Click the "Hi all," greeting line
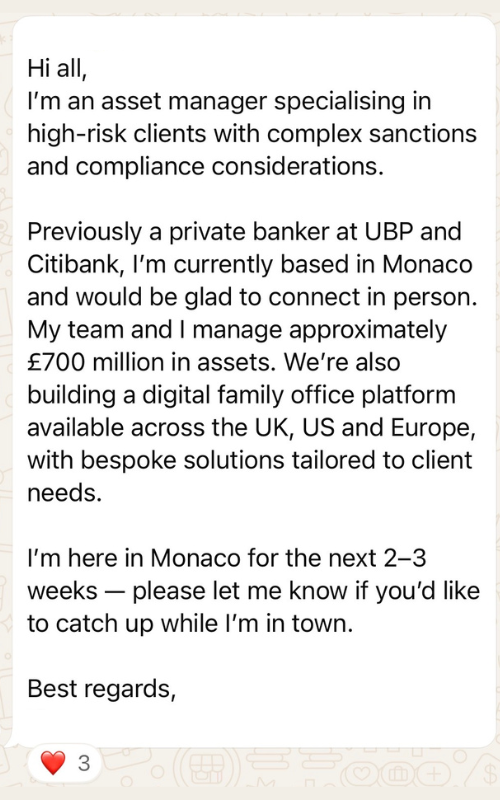This screenshot has height=800, width=500. click(x=58, y=68)
